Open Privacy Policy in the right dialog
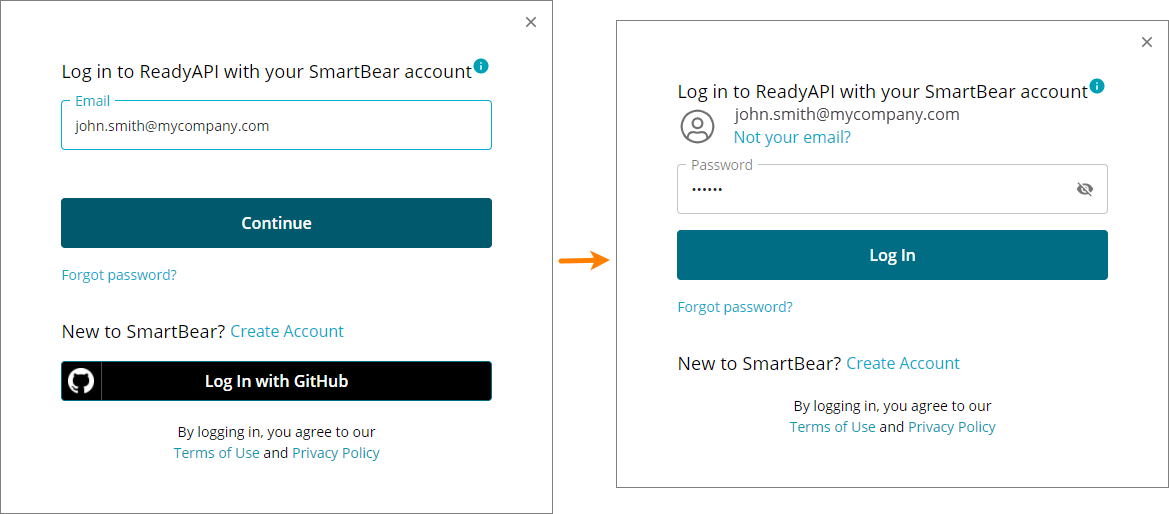 pos(952,427)
